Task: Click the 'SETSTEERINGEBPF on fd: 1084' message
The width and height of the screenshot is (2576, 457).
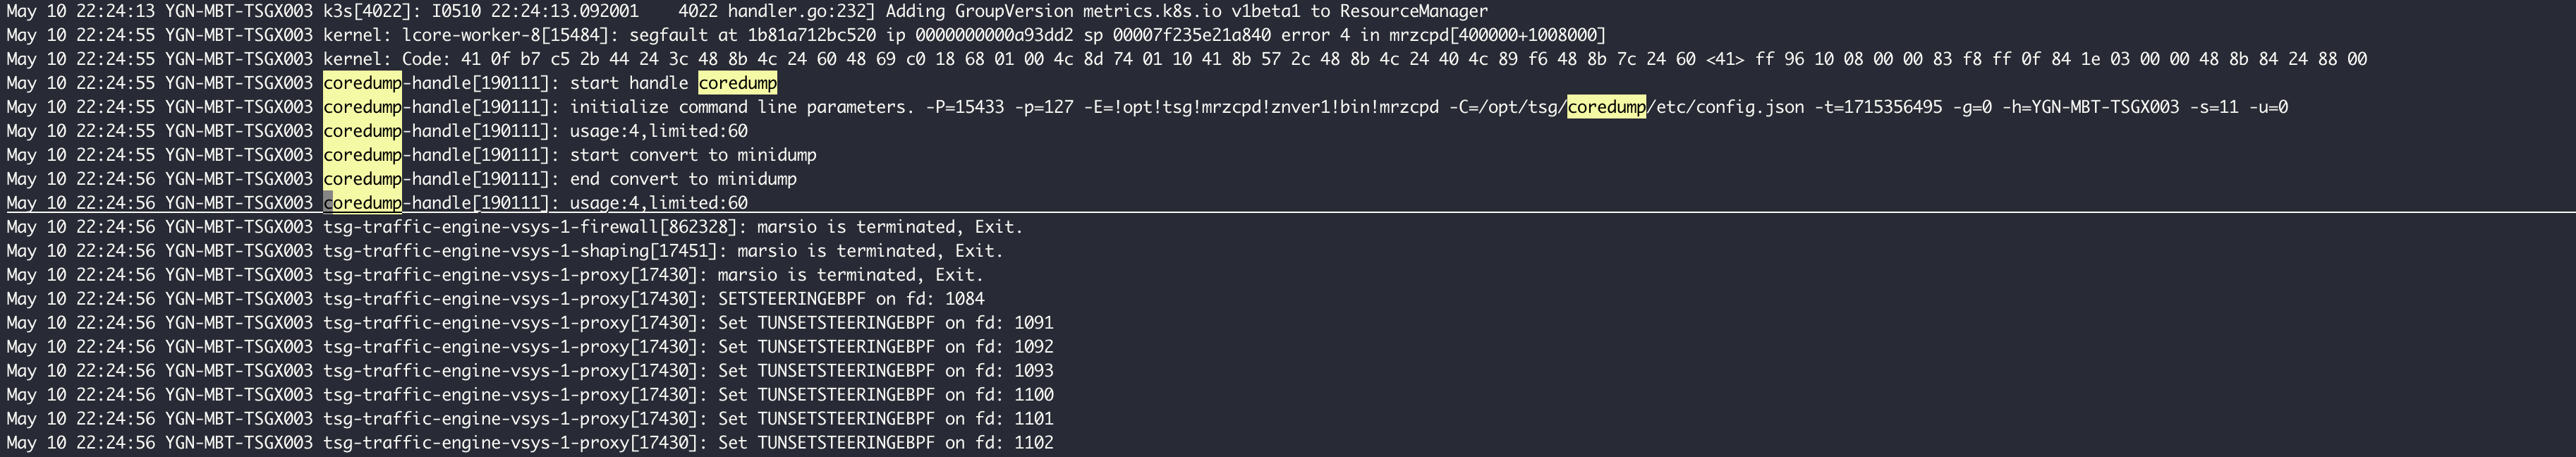Action: point(850,299)
